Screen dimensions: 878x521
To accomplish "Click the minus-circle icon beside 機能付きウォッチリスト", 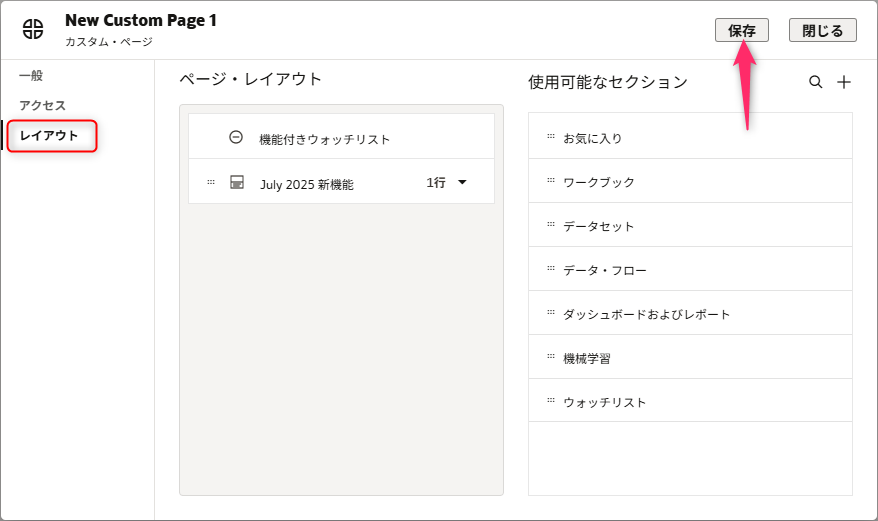I will point(236,138).
